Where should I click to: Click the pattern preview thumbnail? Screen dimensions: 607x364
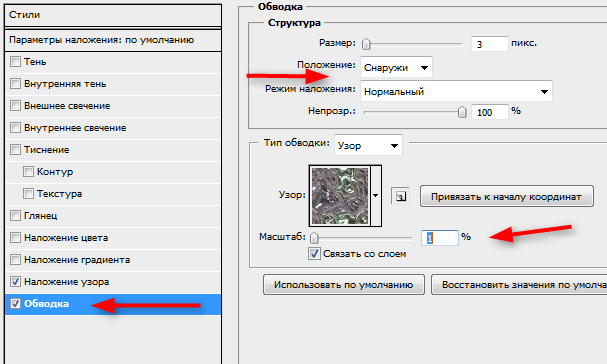(340, 196)
